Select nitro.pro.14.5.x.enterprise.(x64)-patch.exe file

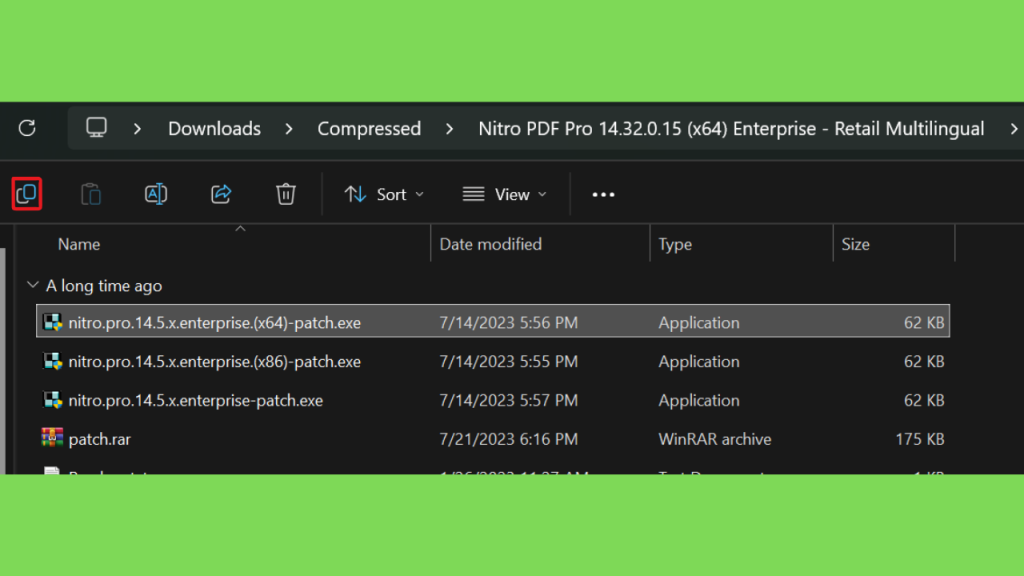pyautogui.click(x=493, y=321)
